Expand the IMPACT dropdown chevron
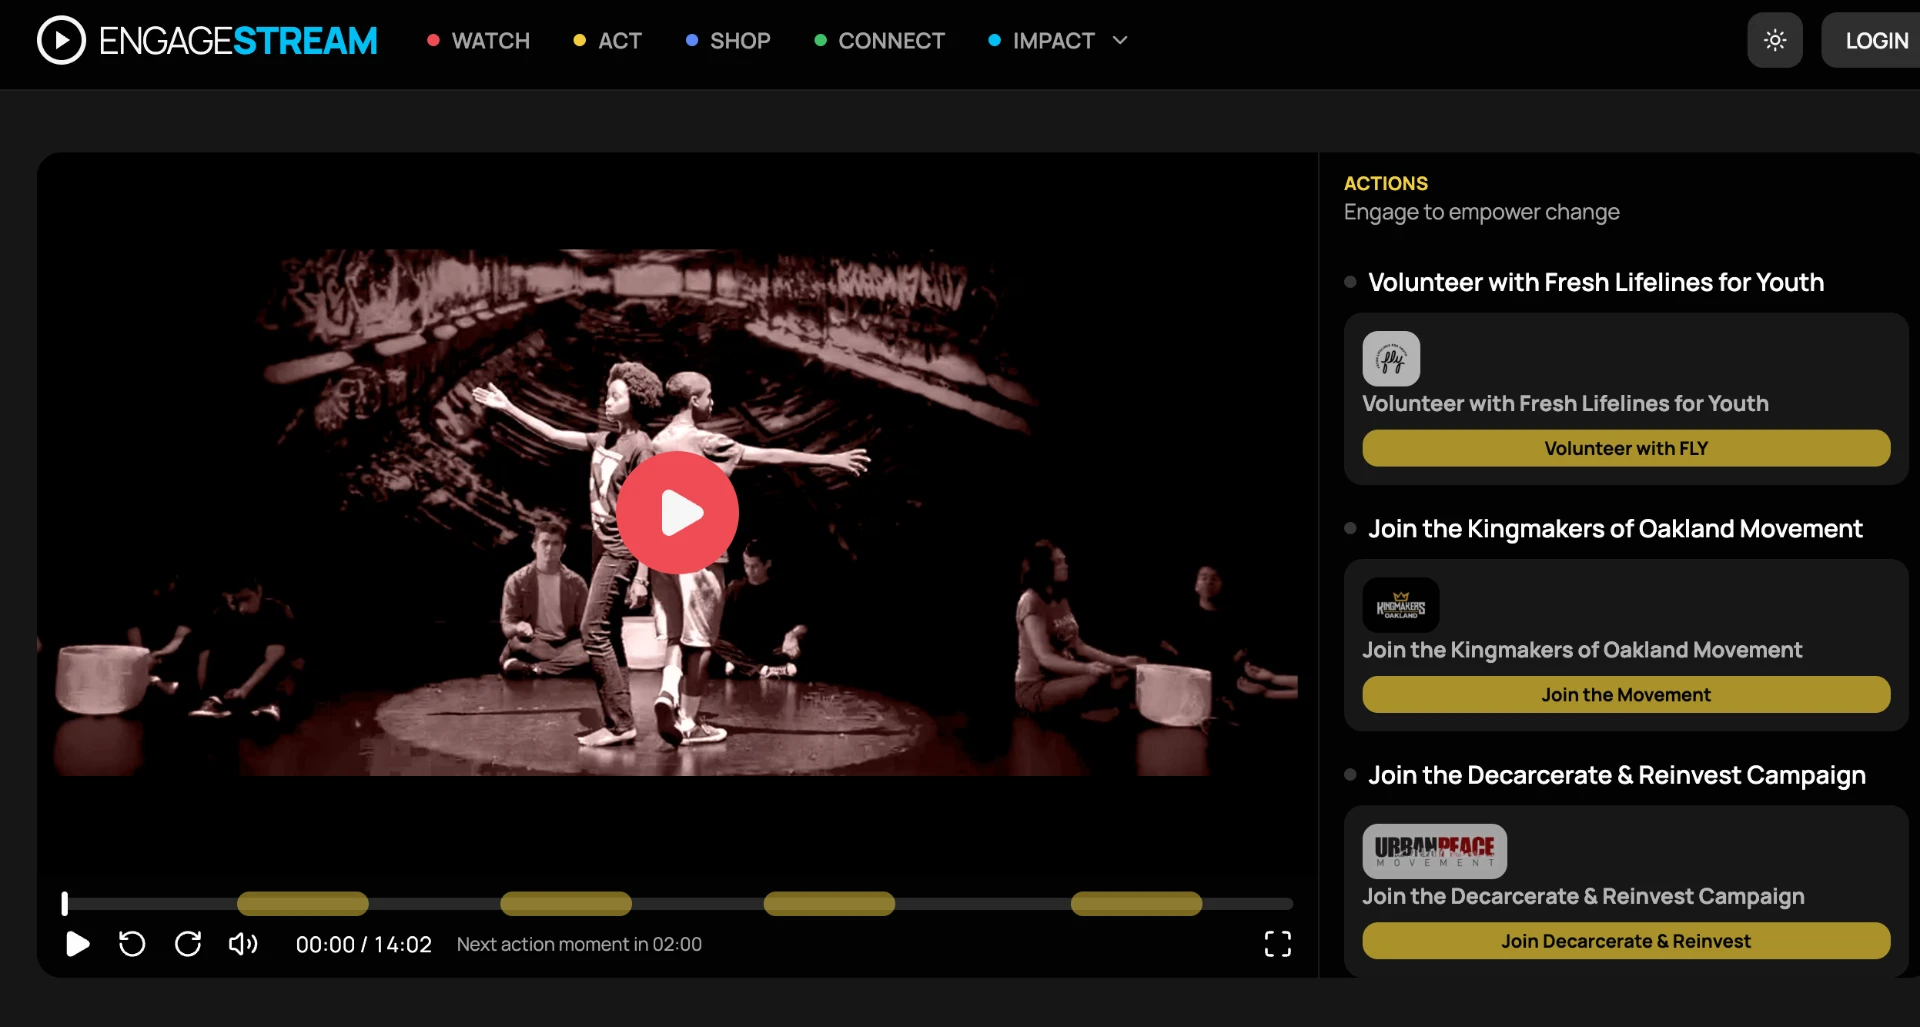This screenshot has width=1920, height=1027. (1120, 41)
